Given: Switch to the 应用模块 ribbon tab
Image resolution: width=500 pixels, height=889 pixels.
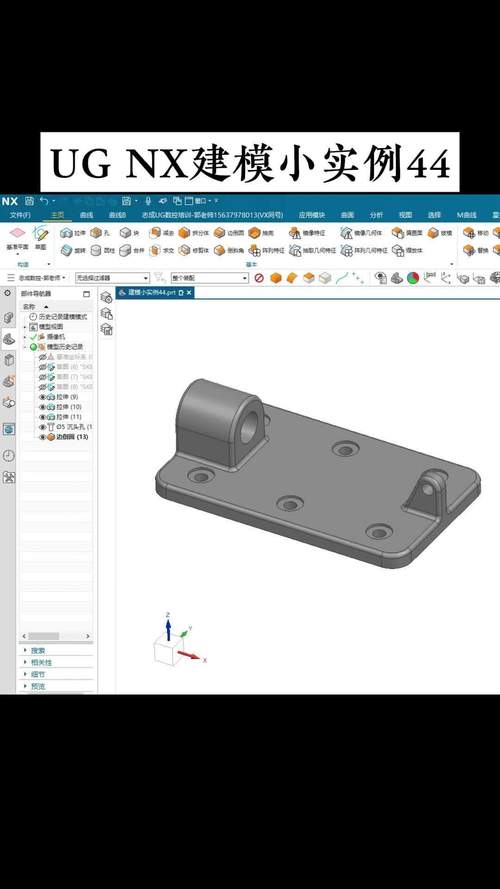Looking at the screenshot, I should point(312,215).
